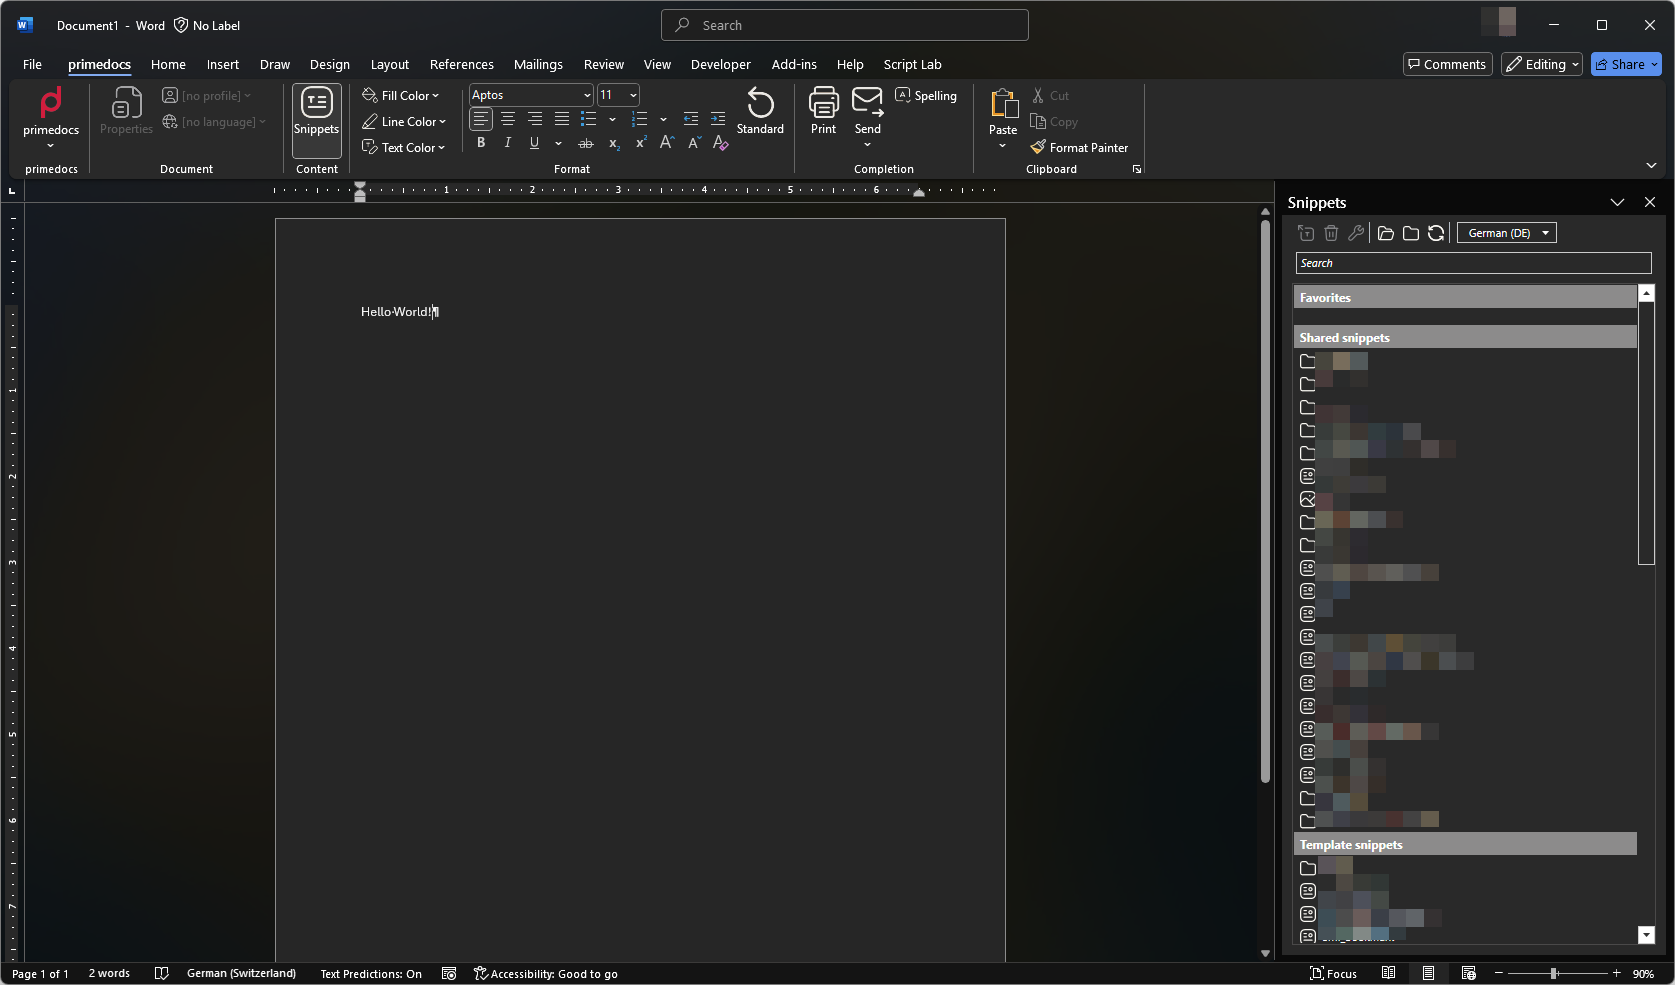Open the Script Lab tab
Image resolution: width=1675 pixels, height=985 pixels.
pos(912,64)
